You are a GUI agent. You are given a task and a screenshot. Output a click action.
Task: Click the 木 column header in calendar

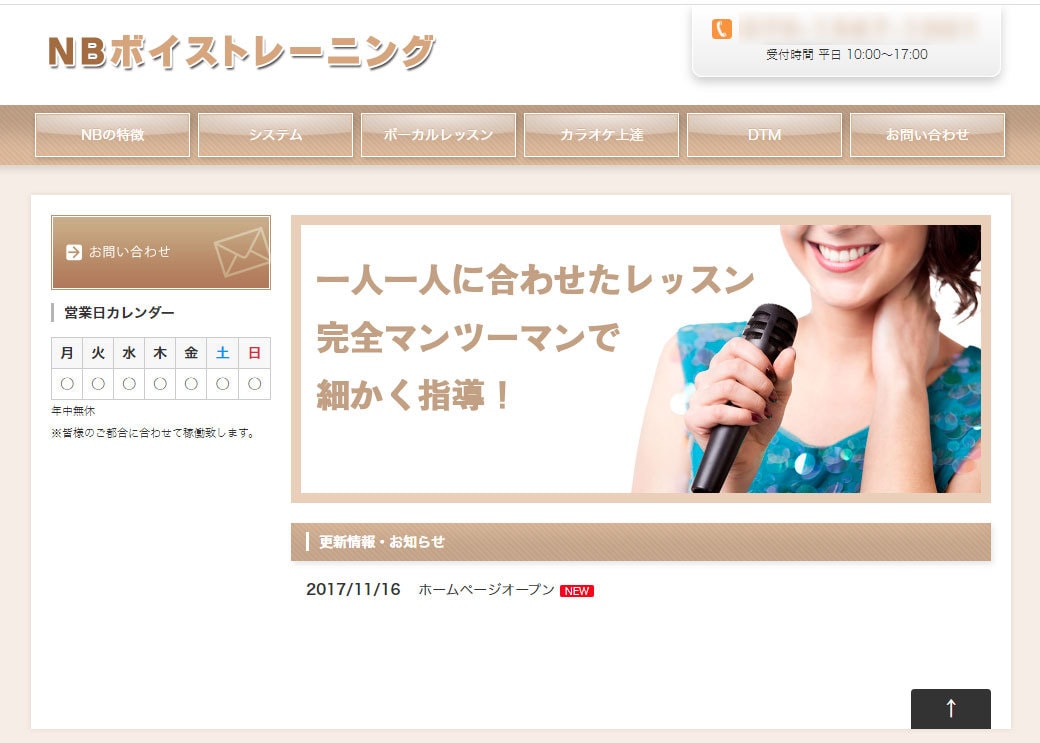[160, 353]
